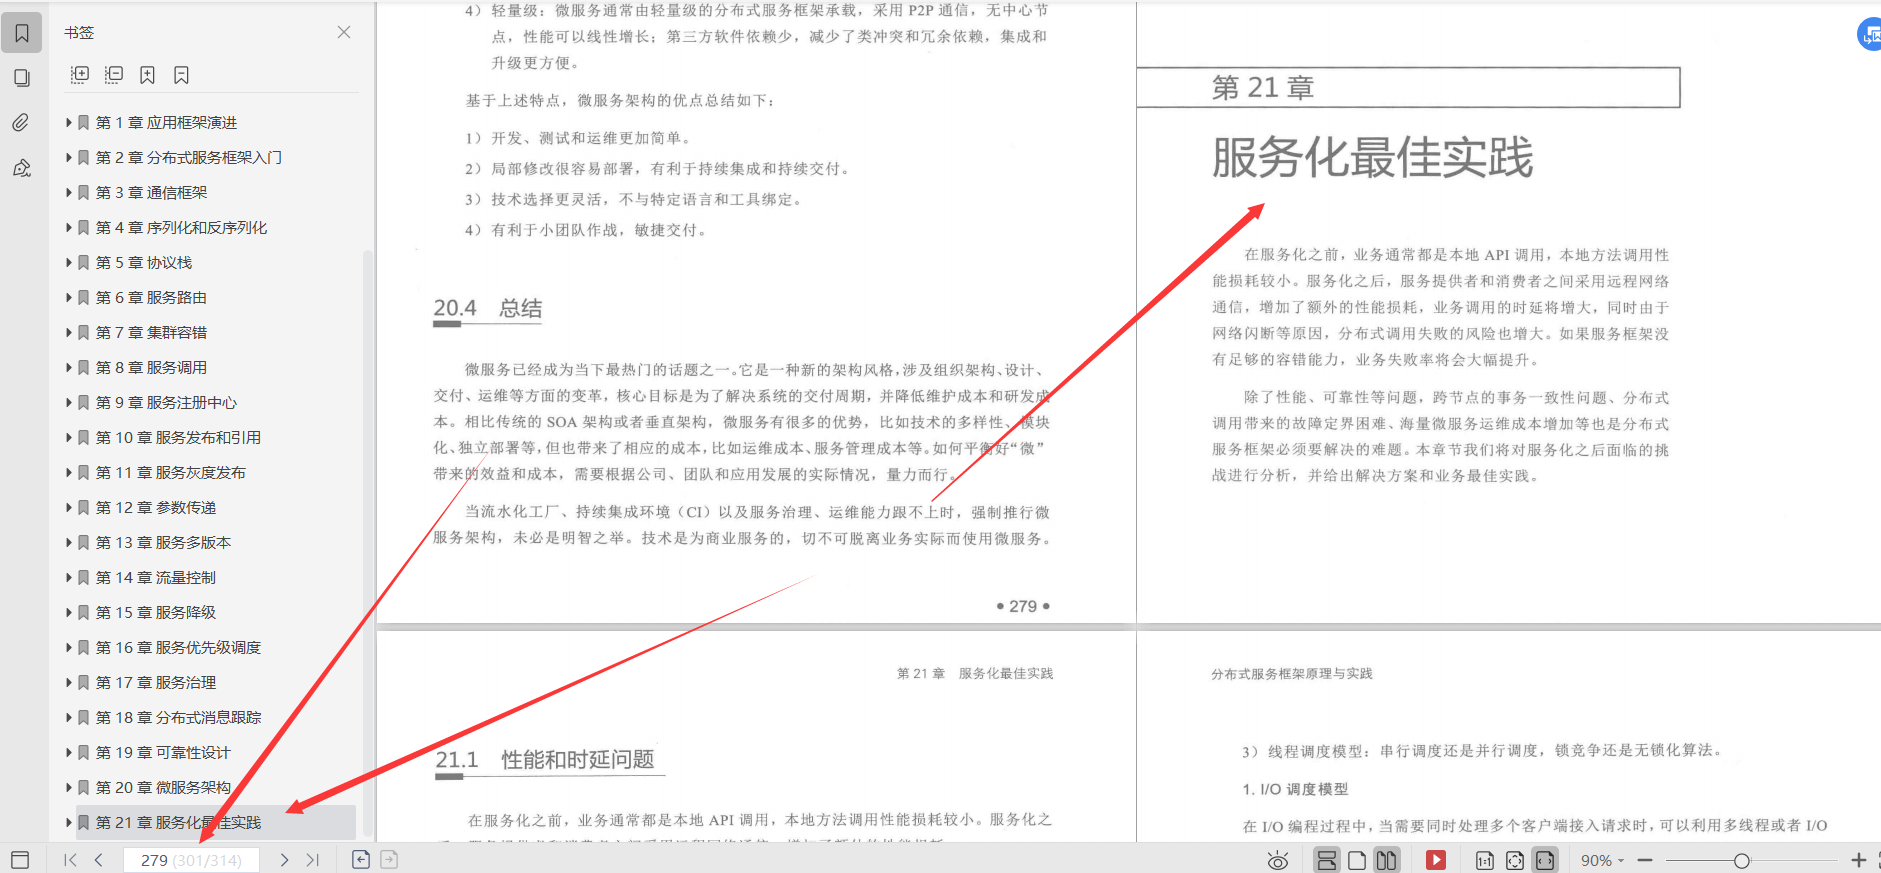
Task: Expand all bookmarks icon
Action: click(80, 75)
